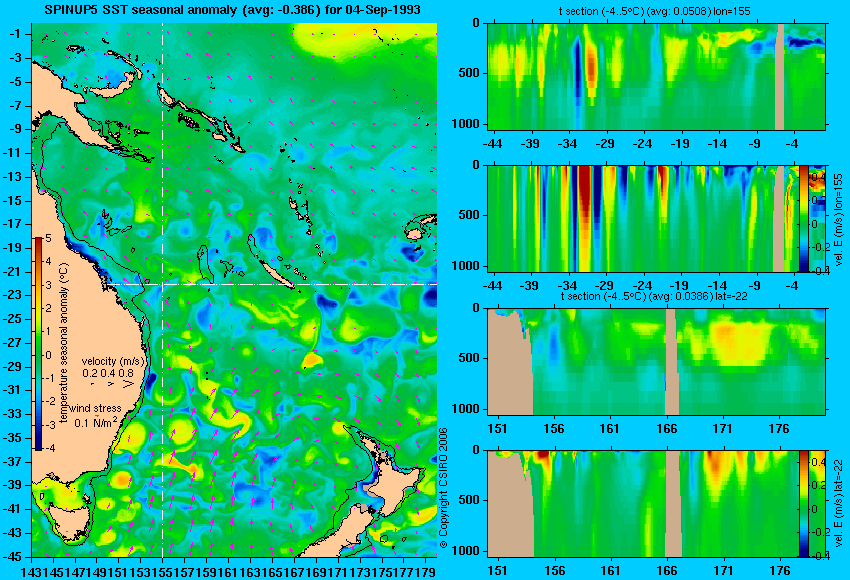The image size is (850, 580).
Task: Click the '171' tick label under lat=-22 temperature section
Action: (x=723, y=429)
